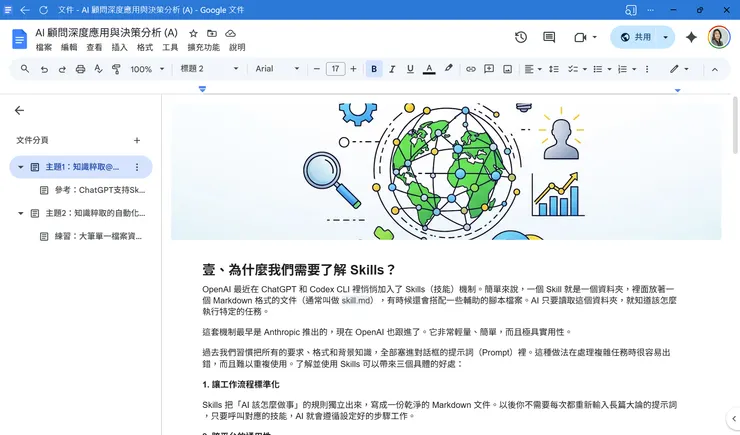This screenshot has height=435, width=740.
Task: Open editing mode pencil dropdown
Action: tap(679, 69)
